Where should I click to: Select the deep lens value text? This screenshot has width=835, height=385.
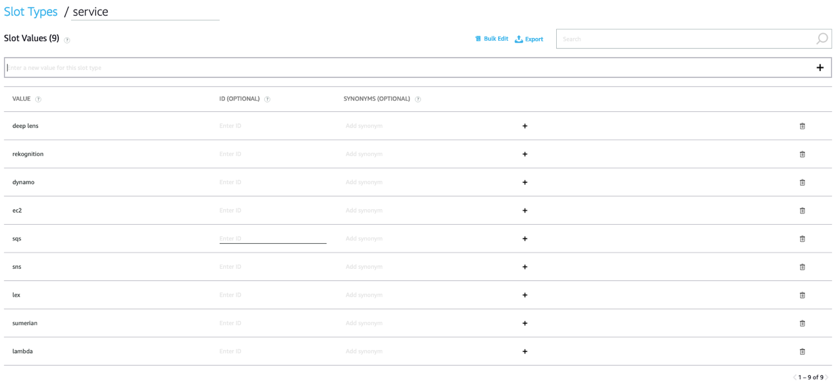pyautogui.click(x=25, y=126)
